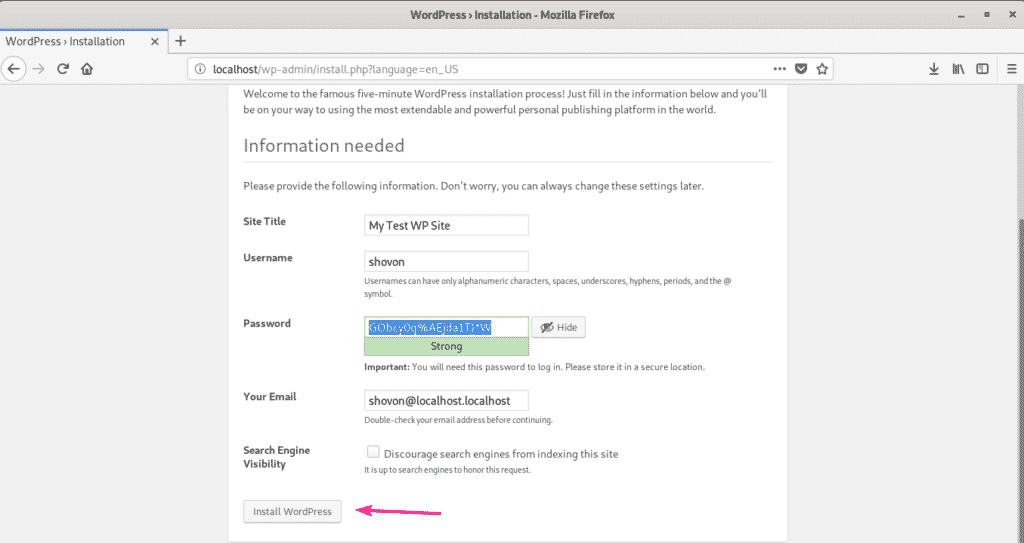Click the Install WordPress button
1024x543 pixels.
pos(292,511)
